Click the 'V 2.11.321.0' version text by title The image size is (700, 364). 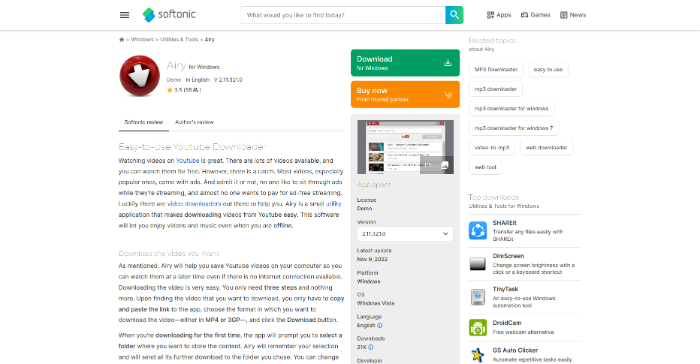coord(228,80)
